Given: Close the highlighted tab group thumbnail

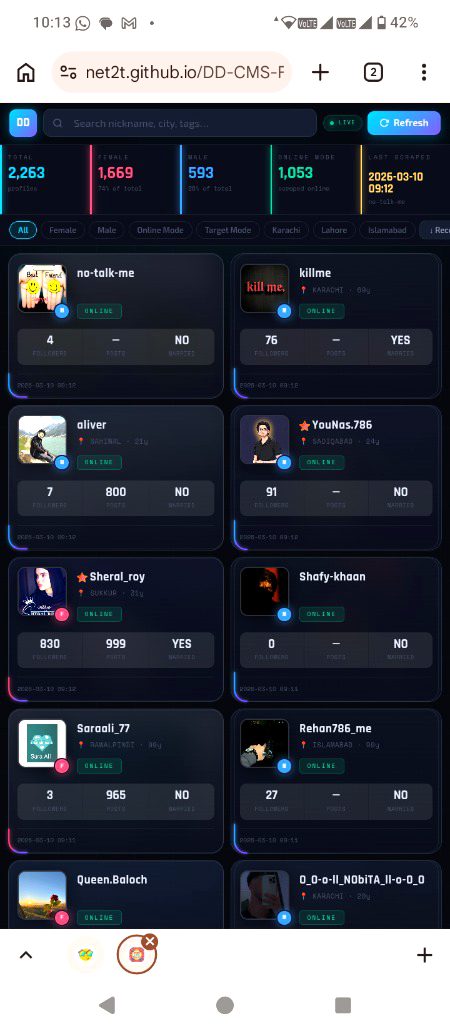Looking at the screenshot, I should click(x=150, y=941).
